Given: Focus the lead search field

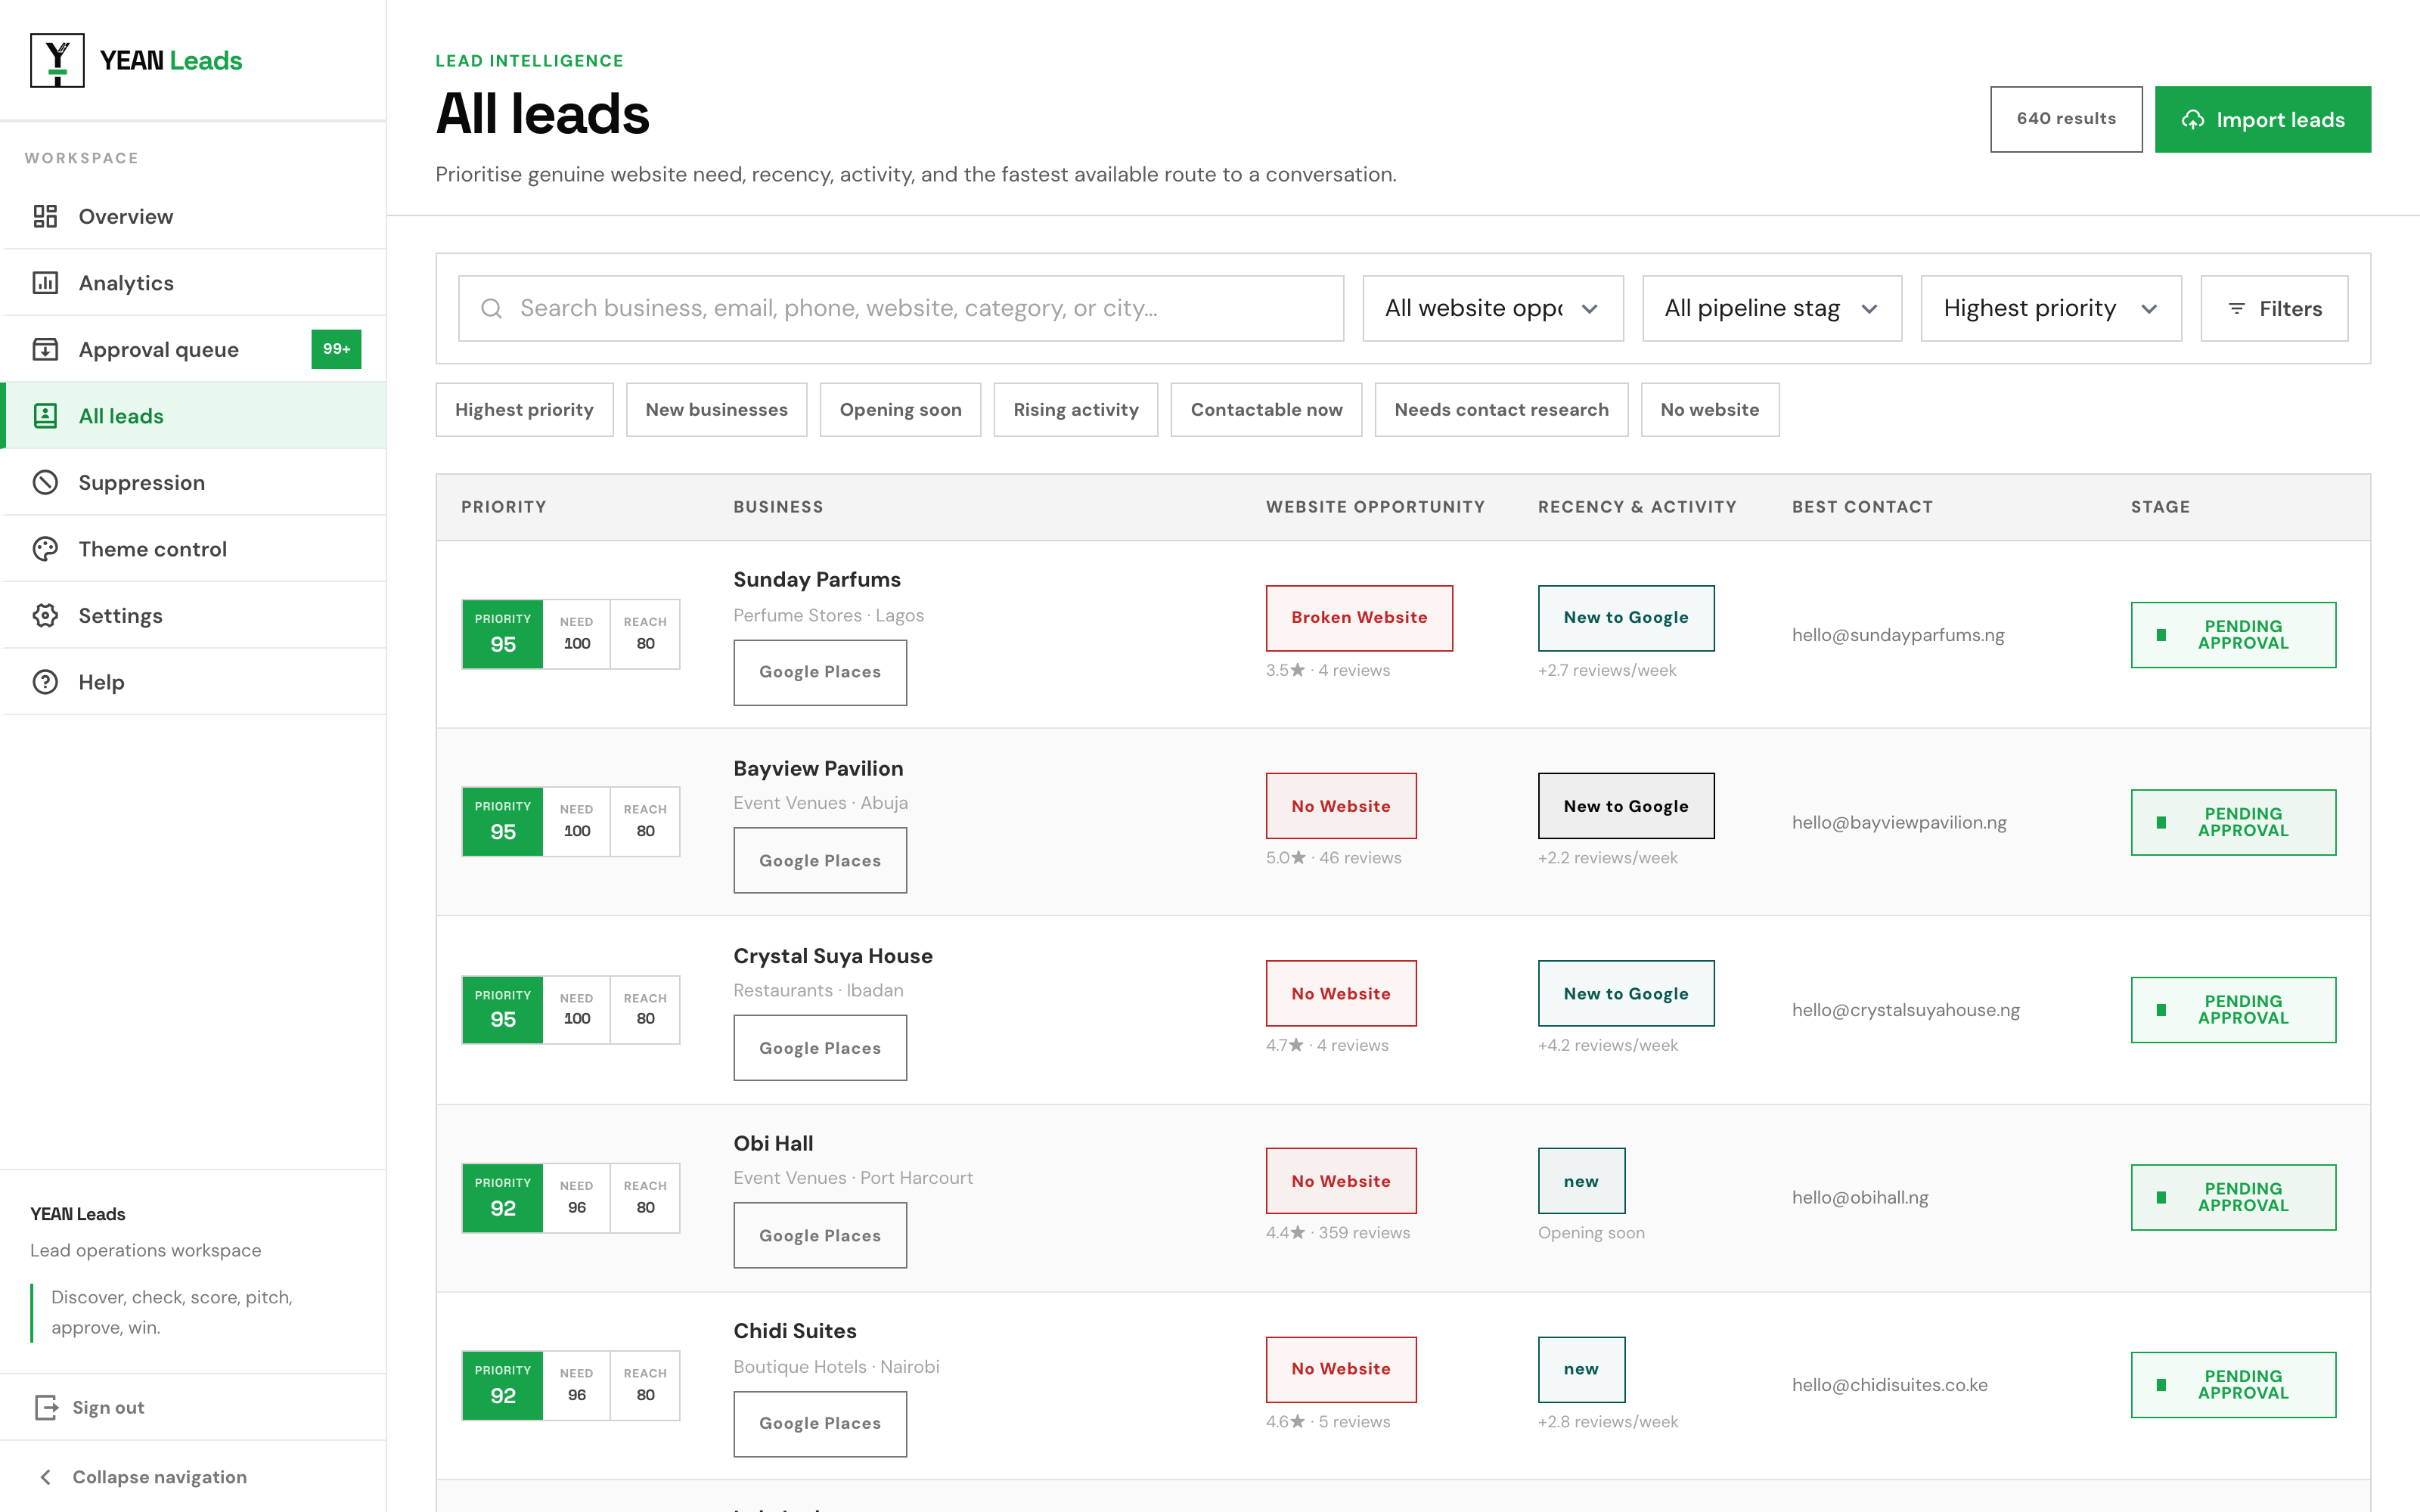Looking at the screenshot, I should point(900,308).
